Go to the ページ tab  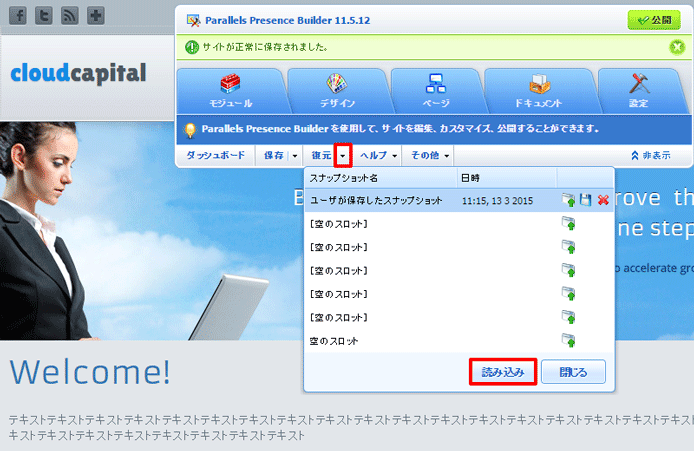[435, 91]
